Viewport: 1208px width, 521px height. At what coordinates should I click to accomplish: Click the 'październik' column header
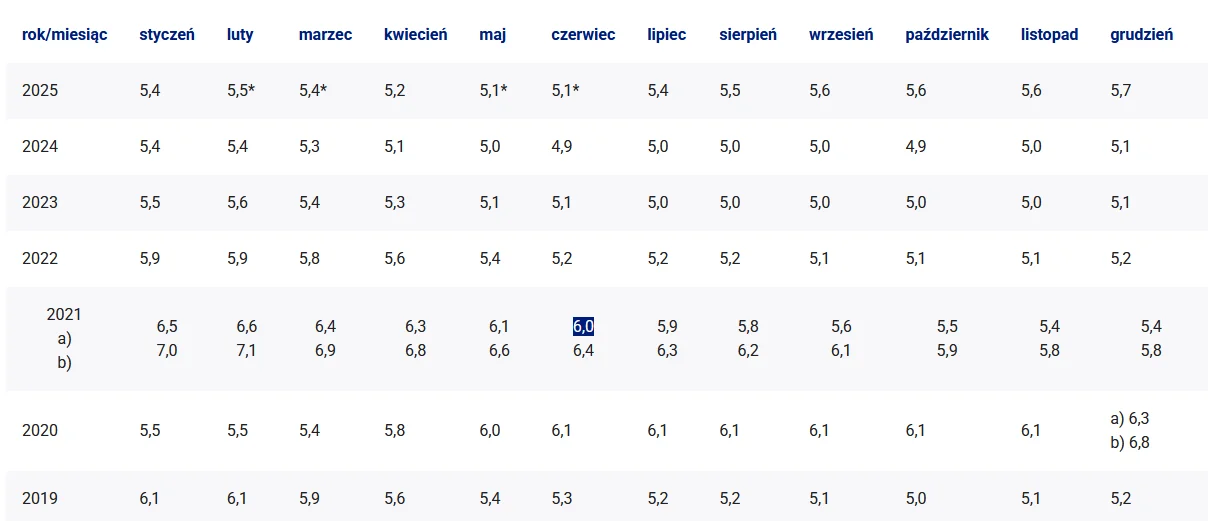(x=947, y=35)
